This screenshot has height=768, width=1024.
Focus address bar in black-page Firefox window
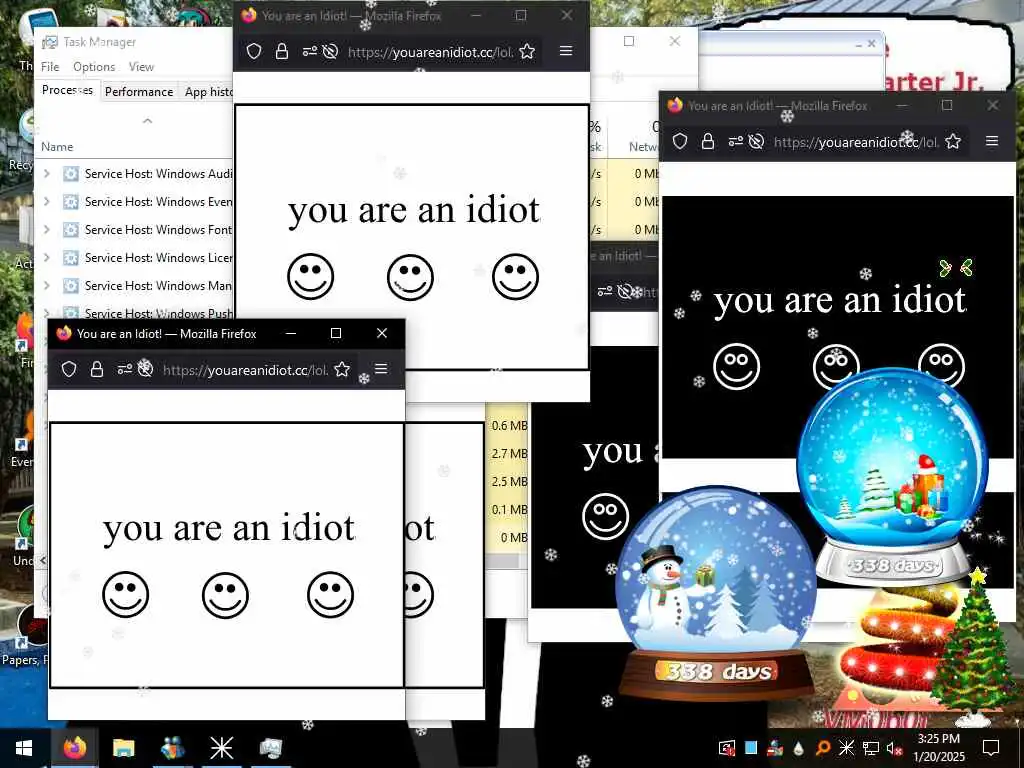tap(856, 142)
